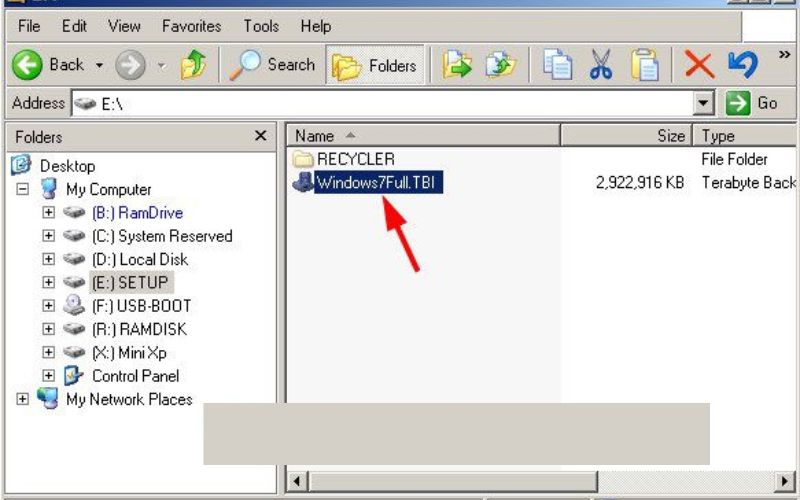The height and width of the screenshot is (500, 800).
Task: Click inside the Address field E:\
Action: tap(383, 104)
